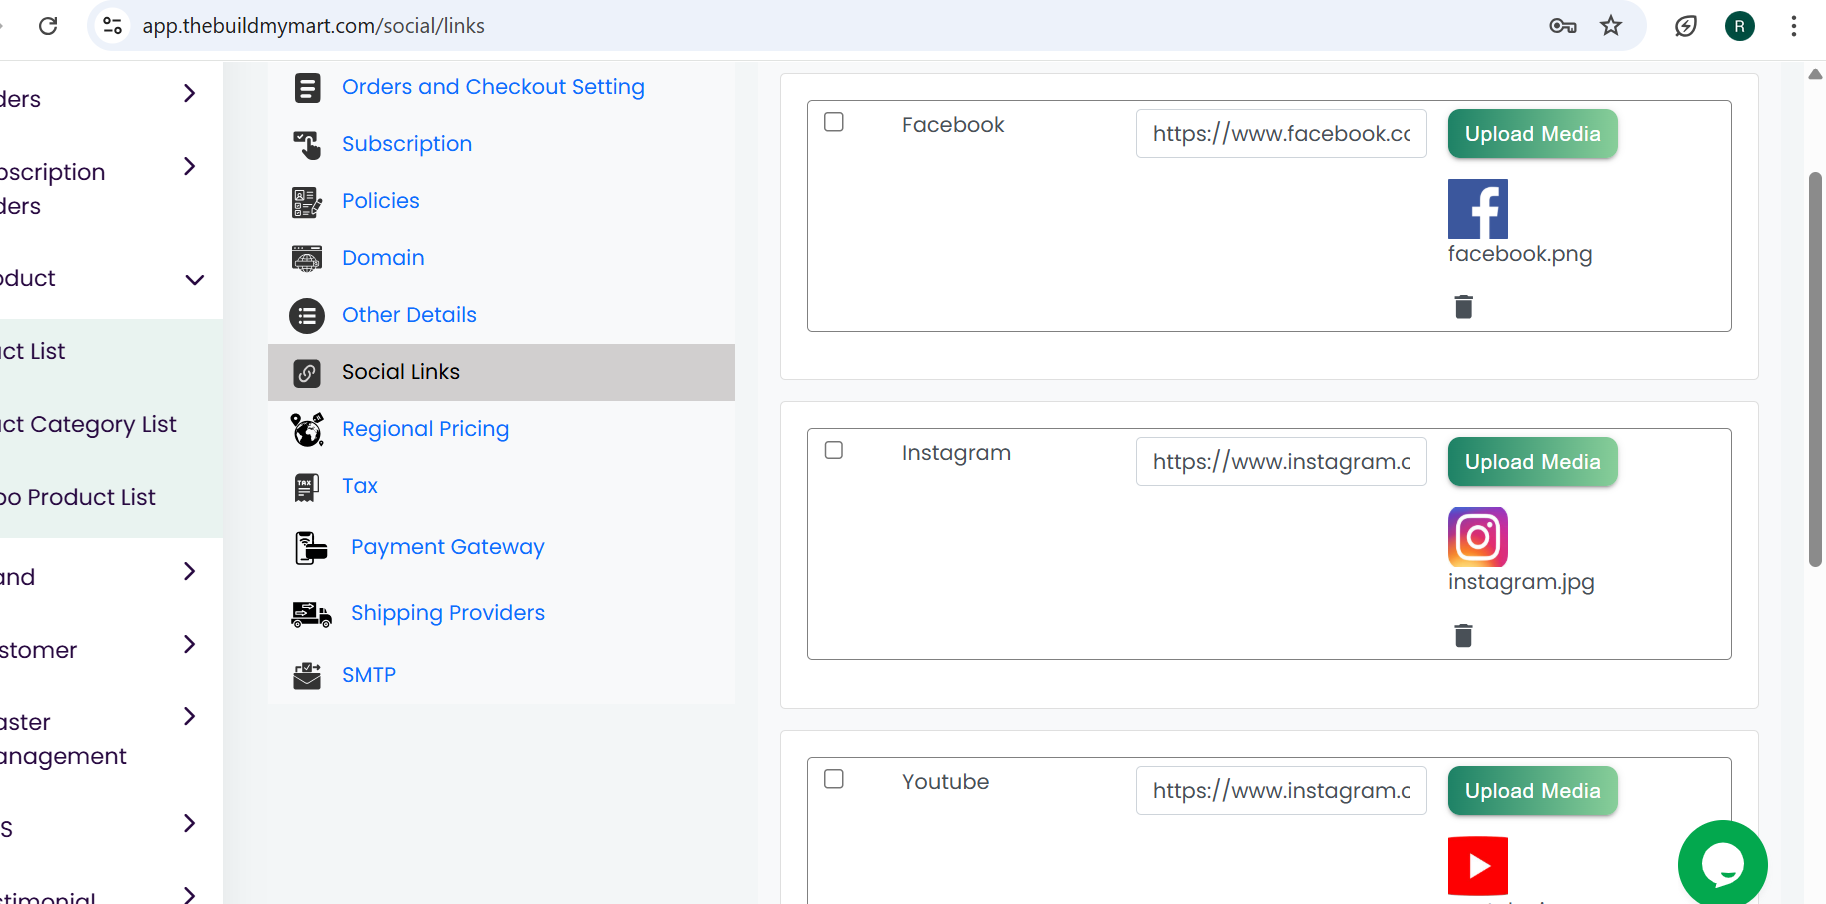Go to Subscription settings link
Screen dimensions: 1826x904
pyautogui.click(x=407, y=144)
